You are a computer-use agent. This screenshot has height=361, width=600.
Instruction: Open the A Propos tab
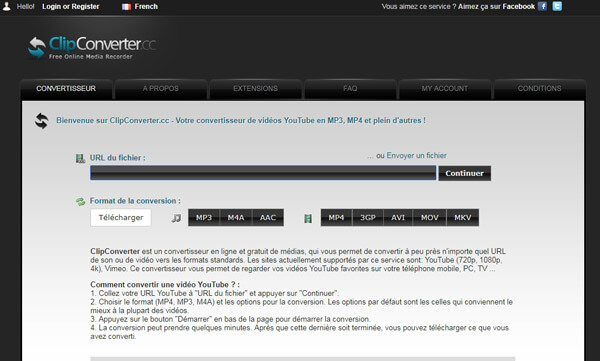tap(161, 89)
